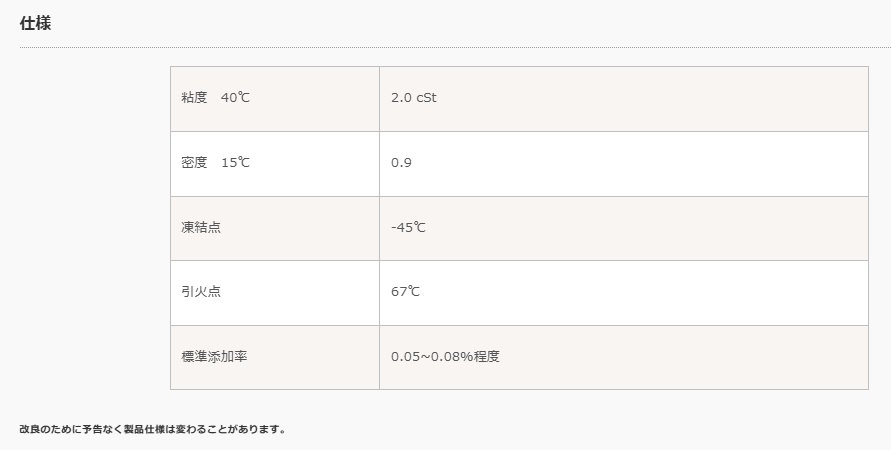
Task: Select the 凍結点 label cell
Action: [275, 228]
